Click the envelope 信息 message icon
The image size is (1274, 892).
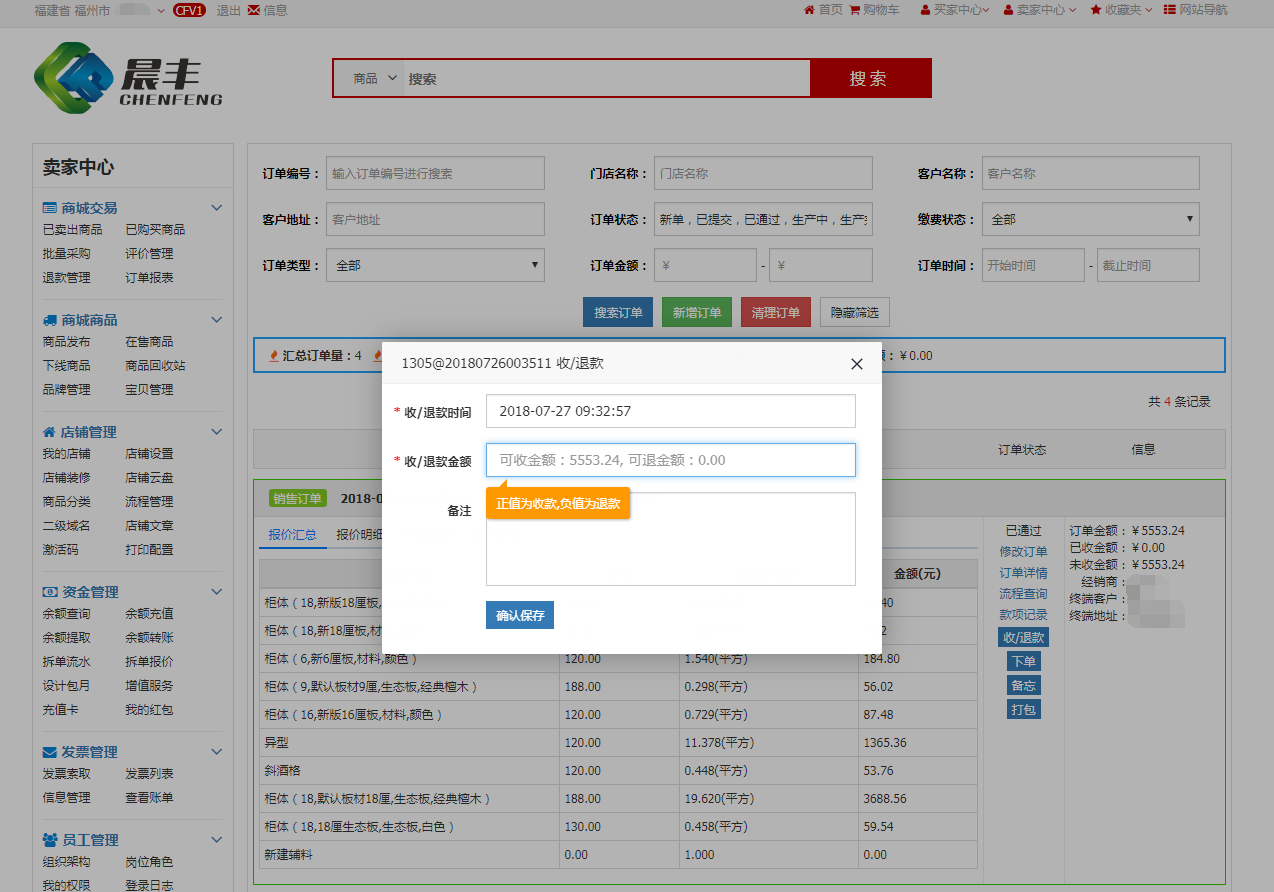(253, 10)
